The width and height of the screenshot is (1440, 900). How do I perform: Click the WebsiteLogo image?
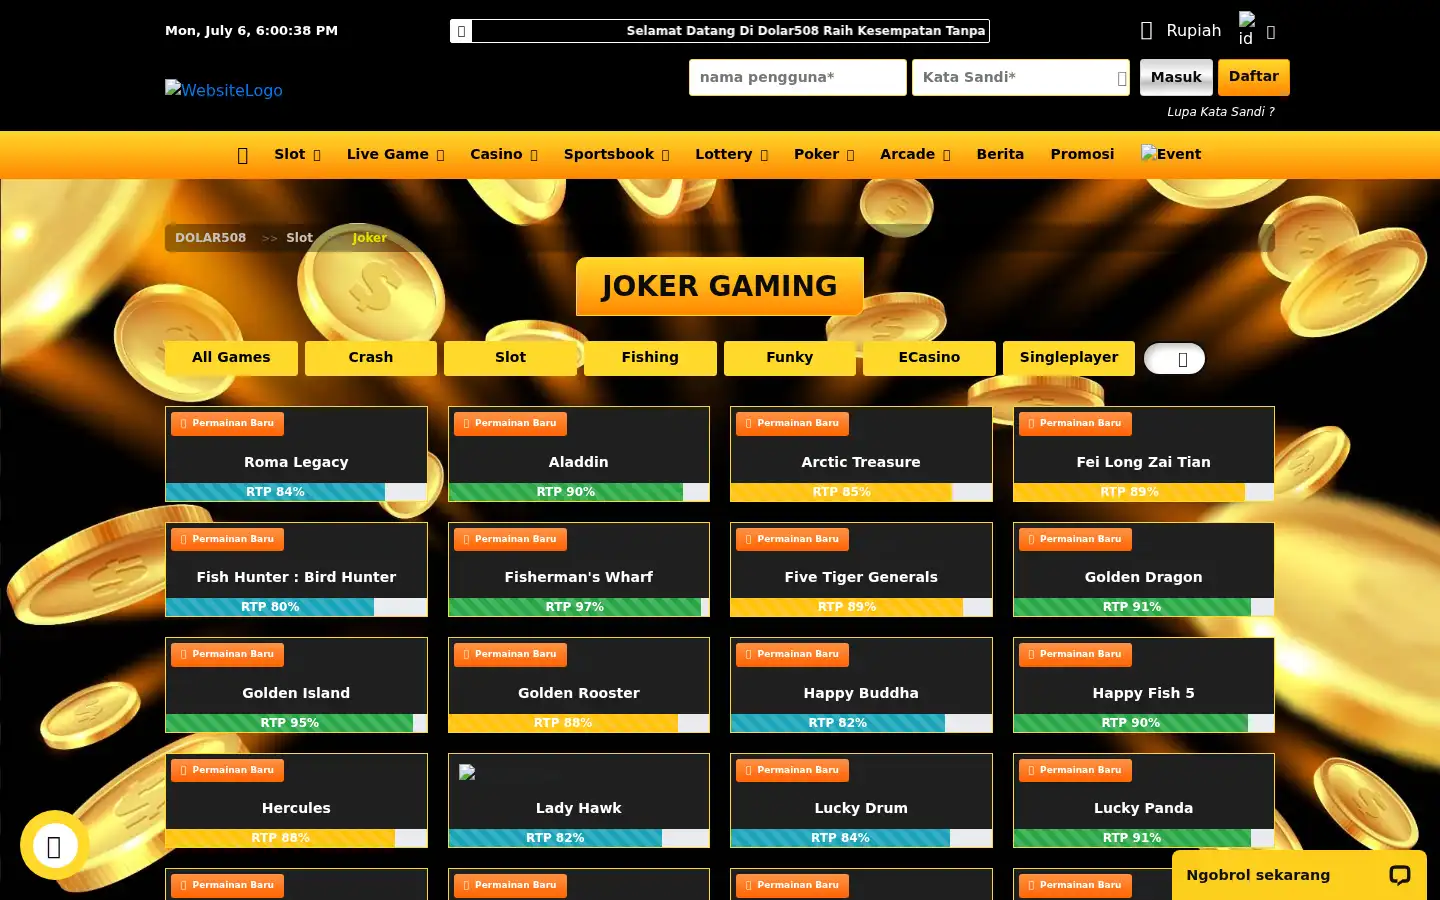tap(224, 90)
